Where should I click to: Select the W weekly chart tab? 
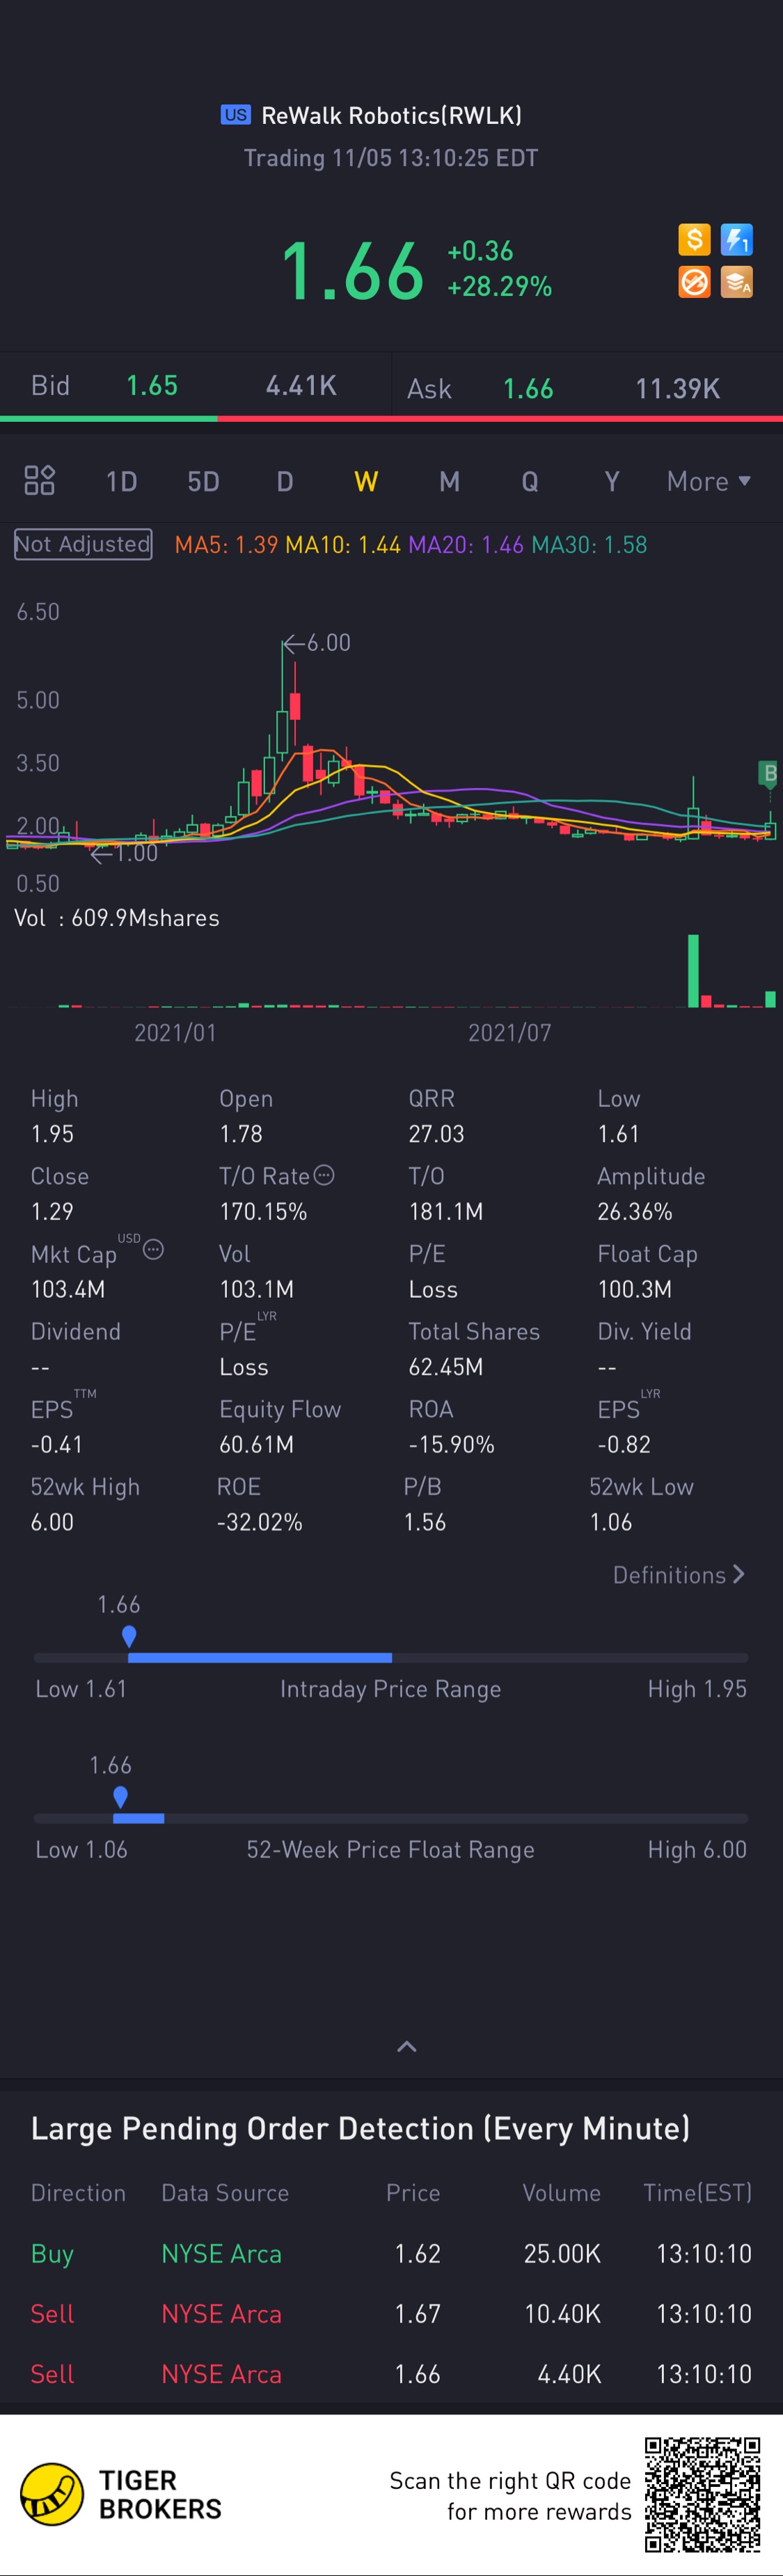pos(366,482)
